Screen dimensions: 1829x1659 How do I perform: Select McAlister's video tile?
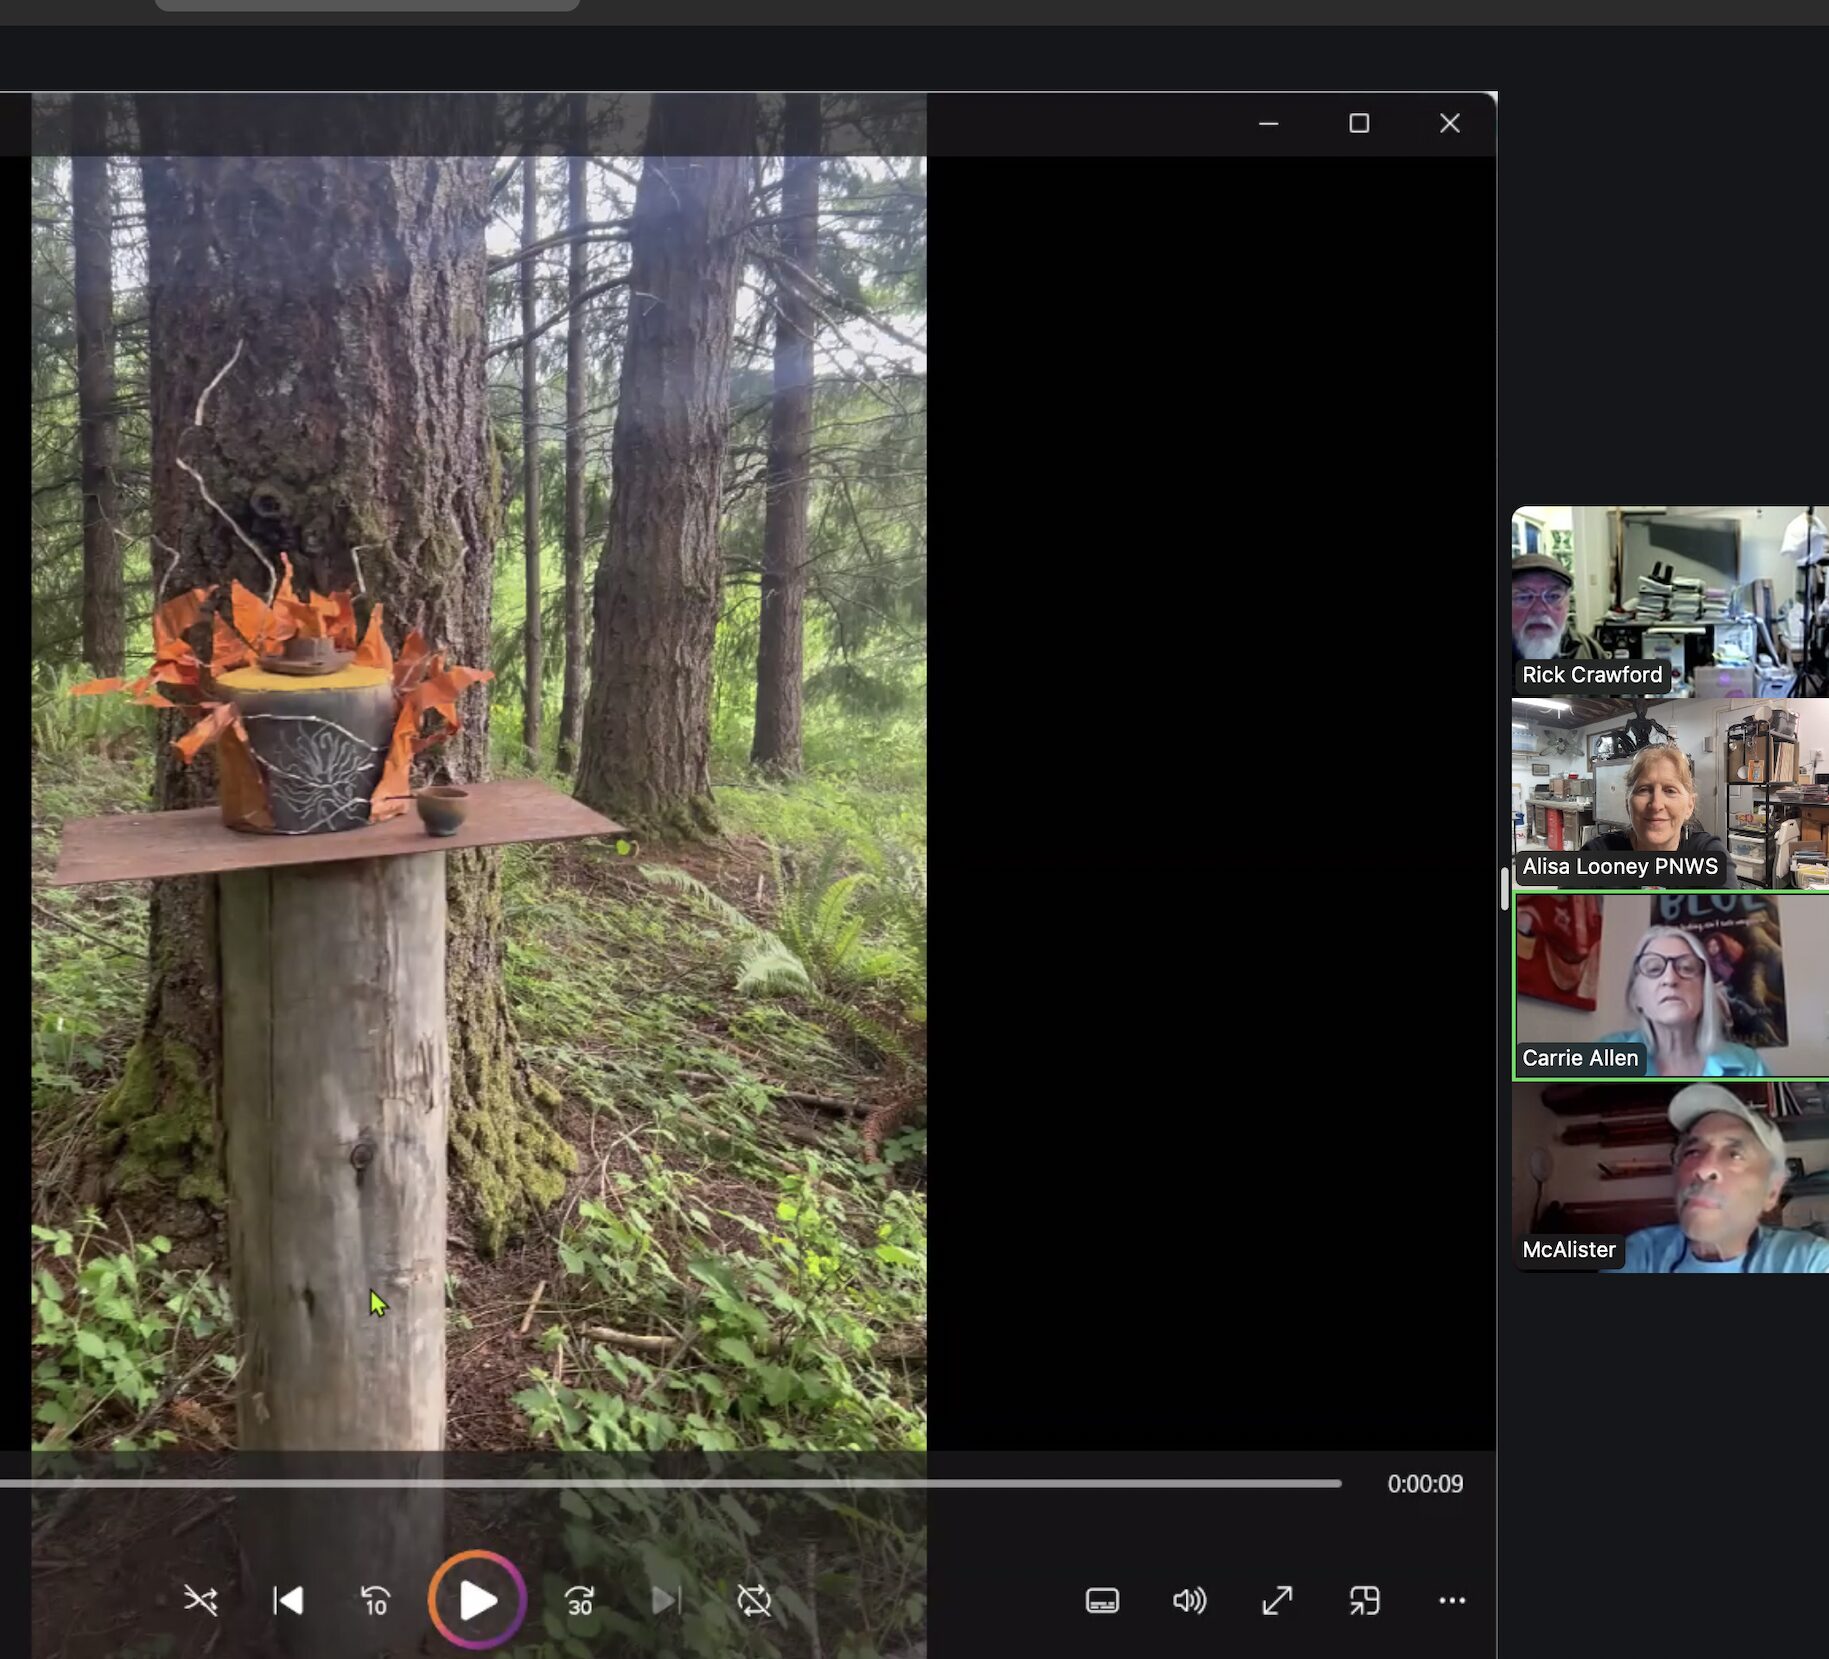1670,1177
